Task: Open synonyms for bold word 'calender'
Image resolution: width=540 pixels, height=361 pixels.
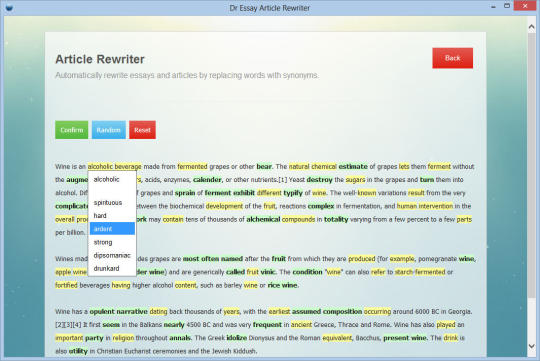Action: [x=207, y=180]
